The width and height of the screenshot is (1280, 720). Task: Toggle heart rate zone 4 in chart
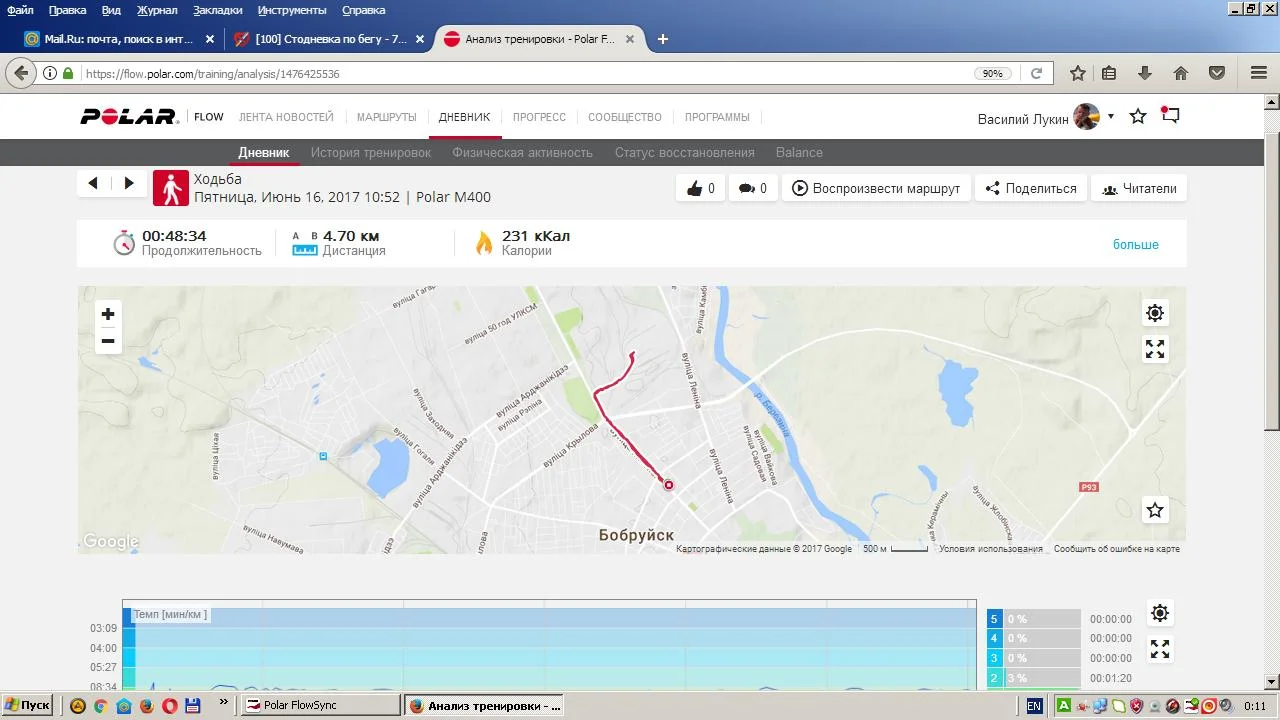994,638
